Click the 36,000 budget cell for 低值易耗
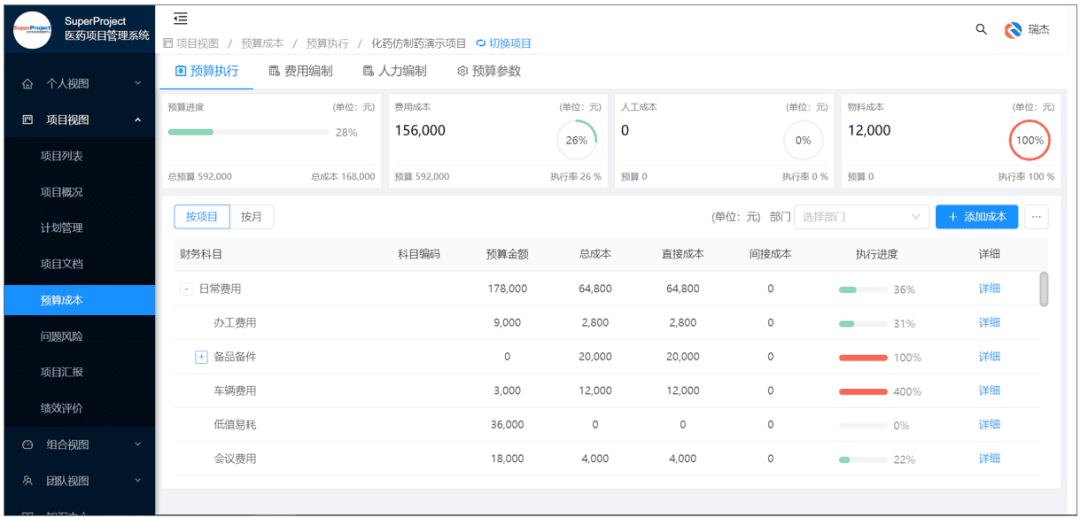The image size is (1080, 517). tap(507, 425)
